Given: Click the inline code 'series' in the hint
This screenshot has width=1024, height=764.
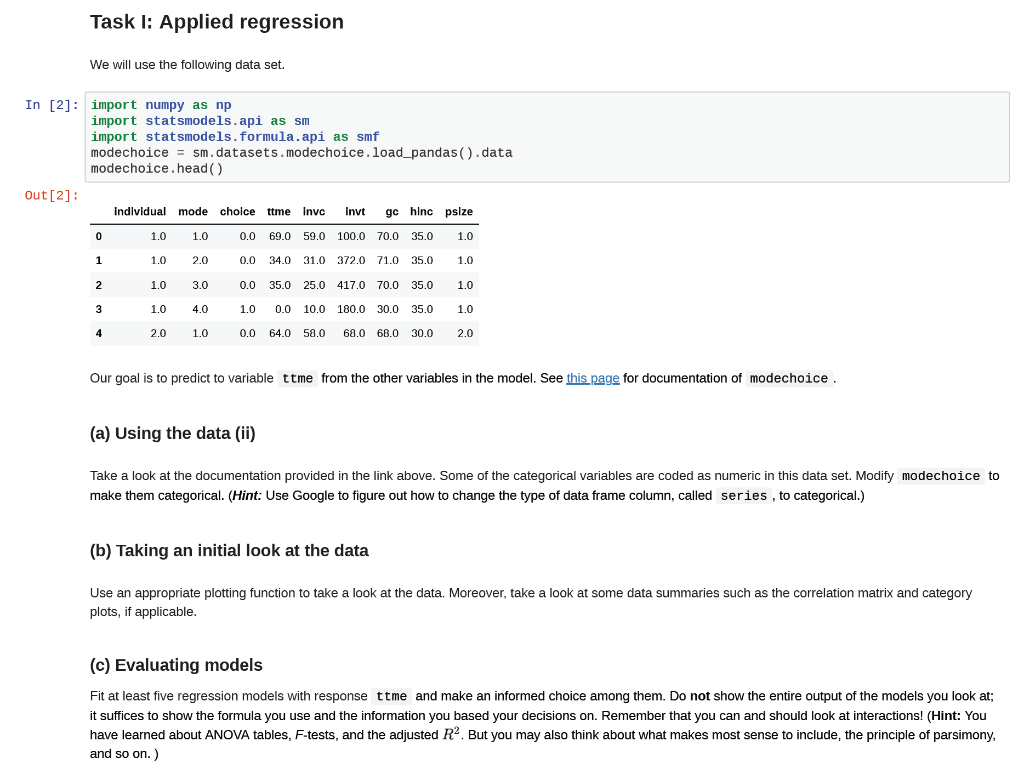Looking at the screenshot, I should [x=744, y=496].
